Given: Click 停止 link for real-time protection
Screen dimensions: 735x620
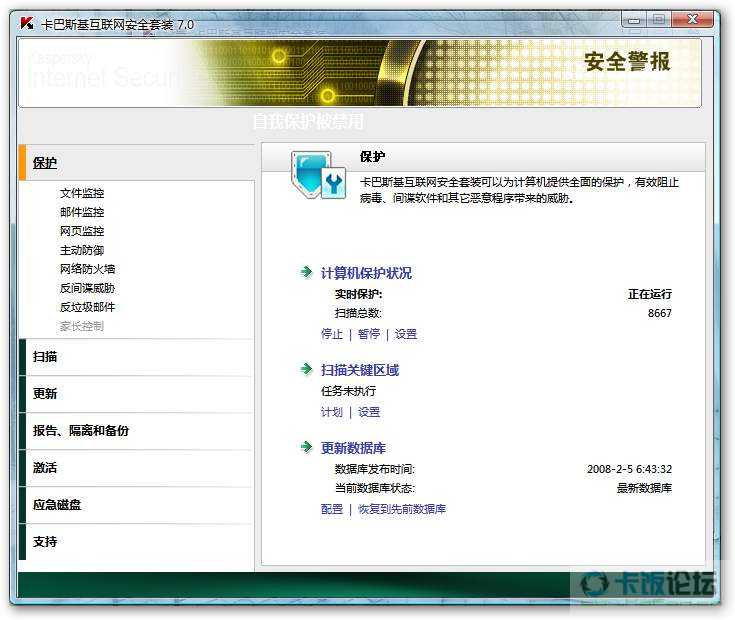Looking at the screenshot, I should (332, 334).
